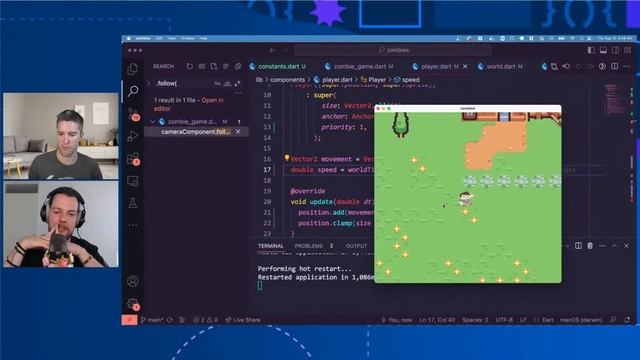The width and height of the screenshot is (640, 360).
Task: Toggle the secondary side bar layout icon
Action: 615,50
